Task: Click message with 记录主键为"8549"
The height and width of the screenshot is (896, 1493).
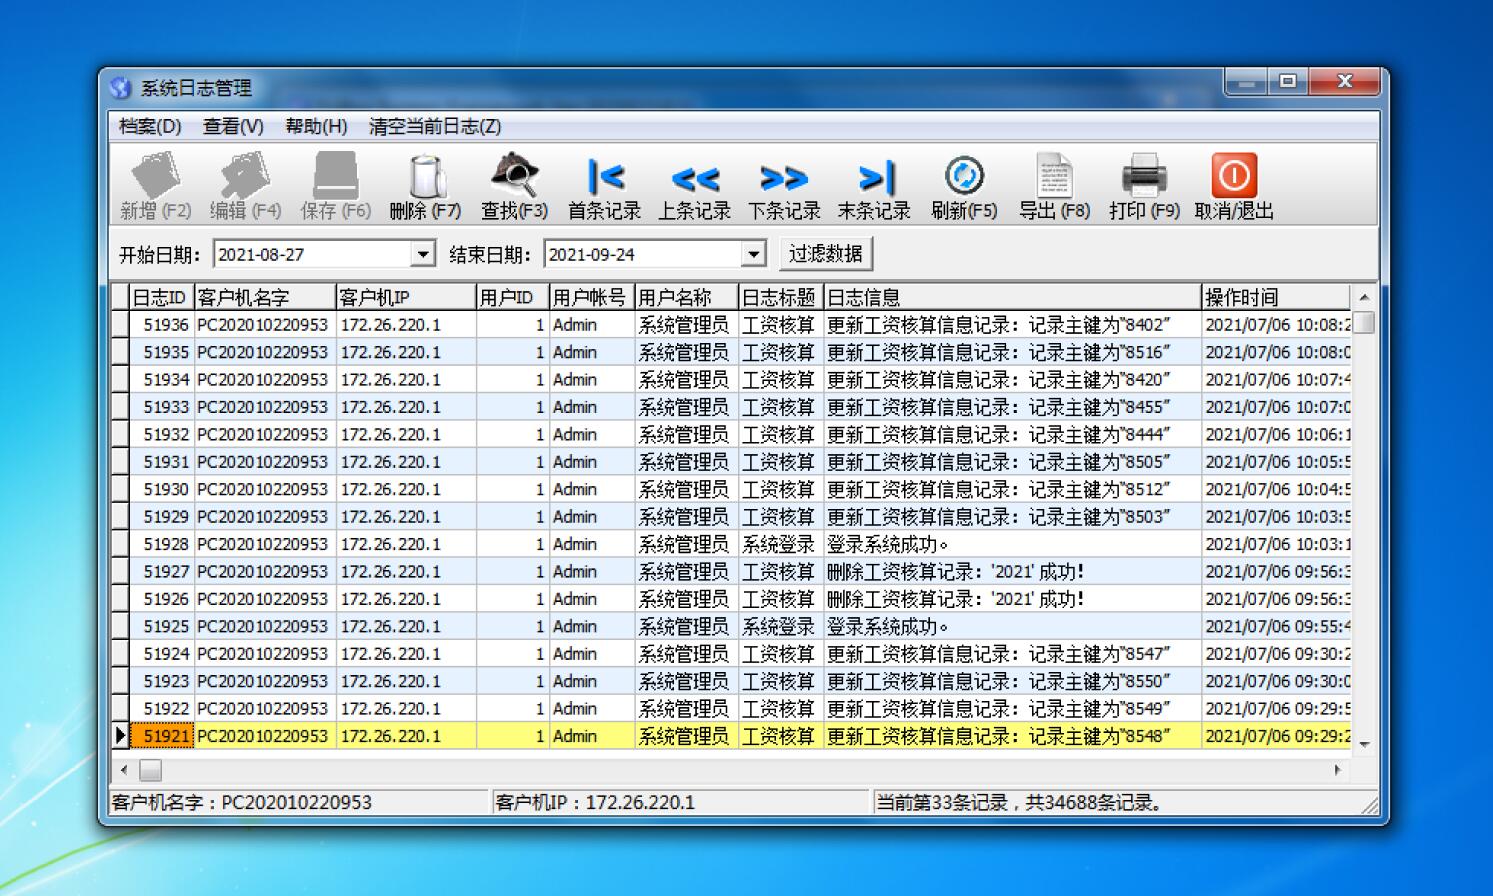Action: [x=1012, y=708]
